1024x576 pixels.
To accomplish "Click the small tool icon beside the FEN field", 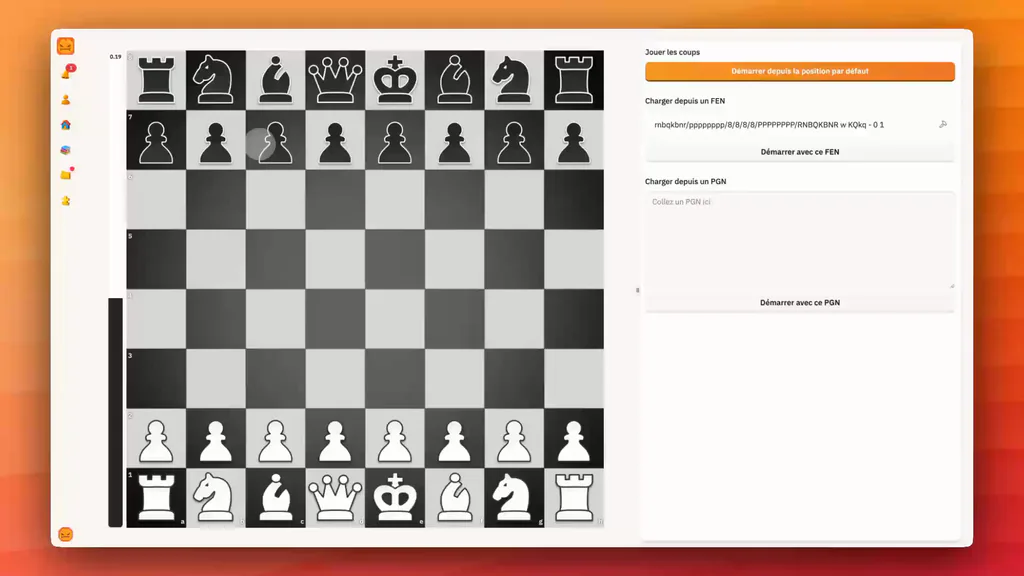I will [943, 125].
